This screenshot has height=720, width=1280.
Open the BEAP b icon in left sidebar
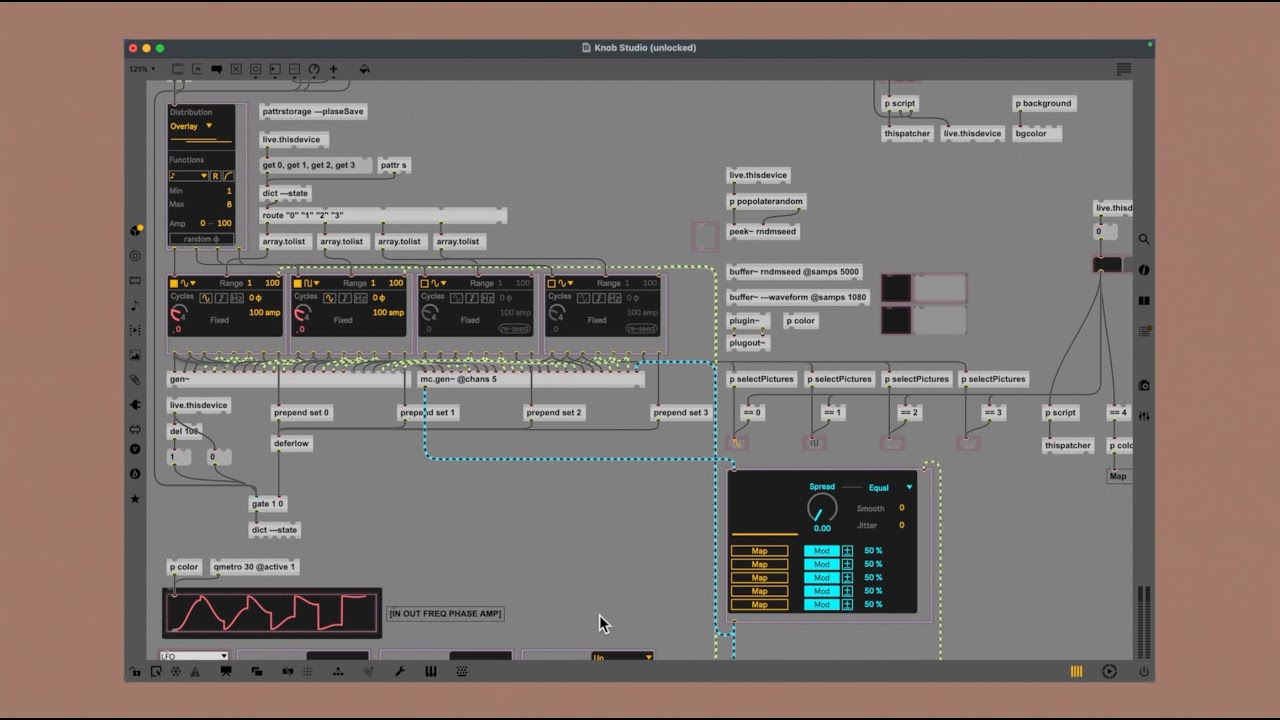coord(136,474)
